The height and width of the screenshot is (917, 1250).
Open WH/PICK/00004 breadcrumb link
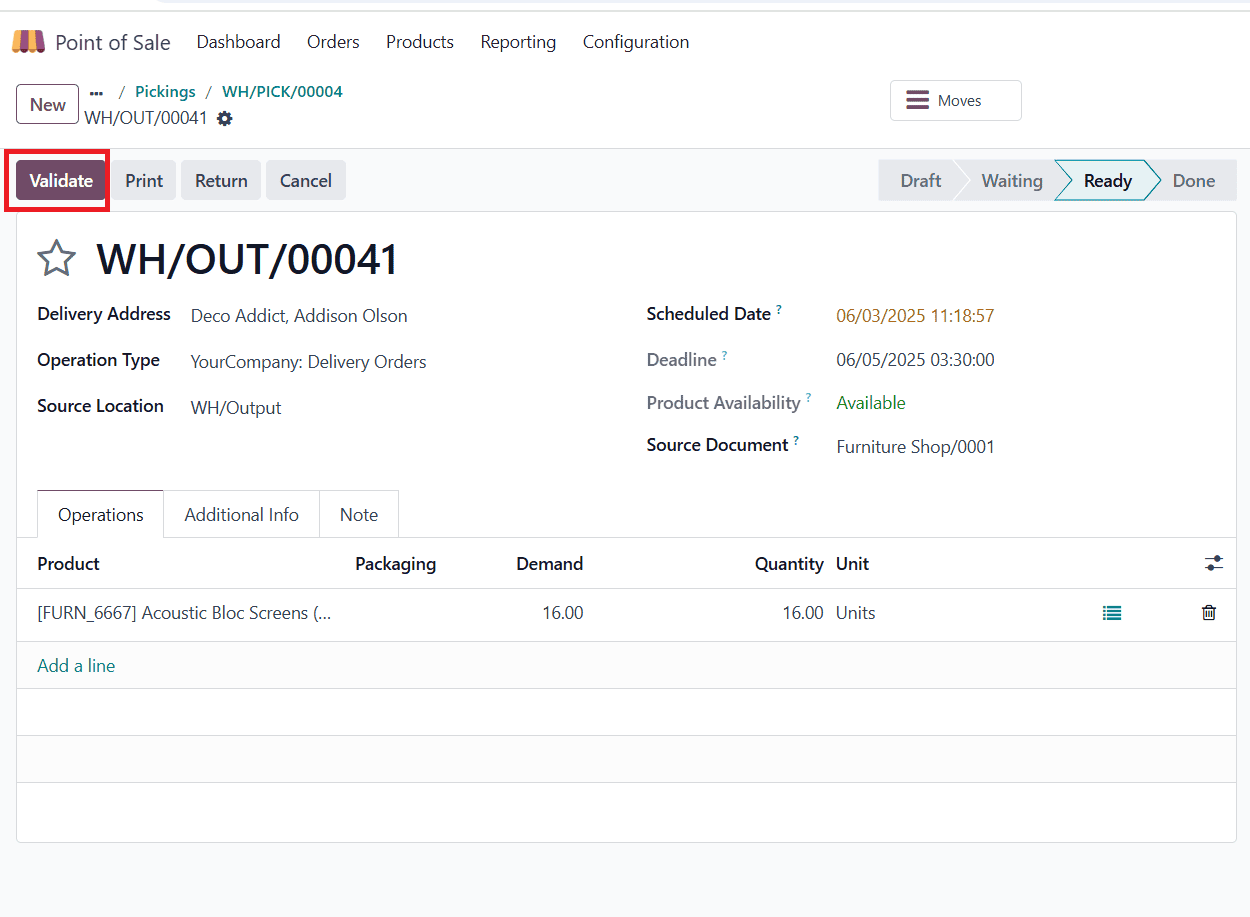point(282,92)
